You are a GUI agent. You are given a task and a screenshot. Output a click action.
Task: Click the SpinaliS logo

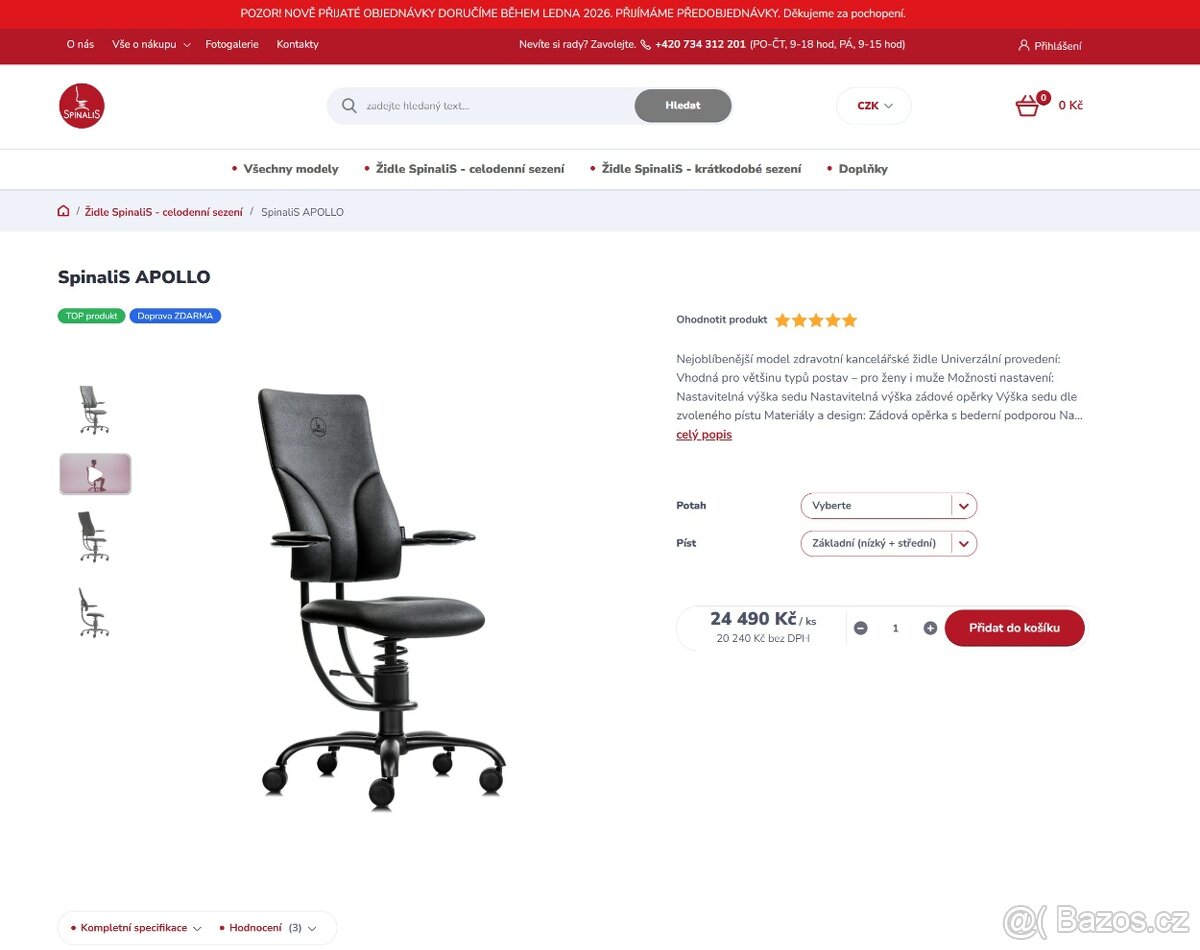(82, 106)
